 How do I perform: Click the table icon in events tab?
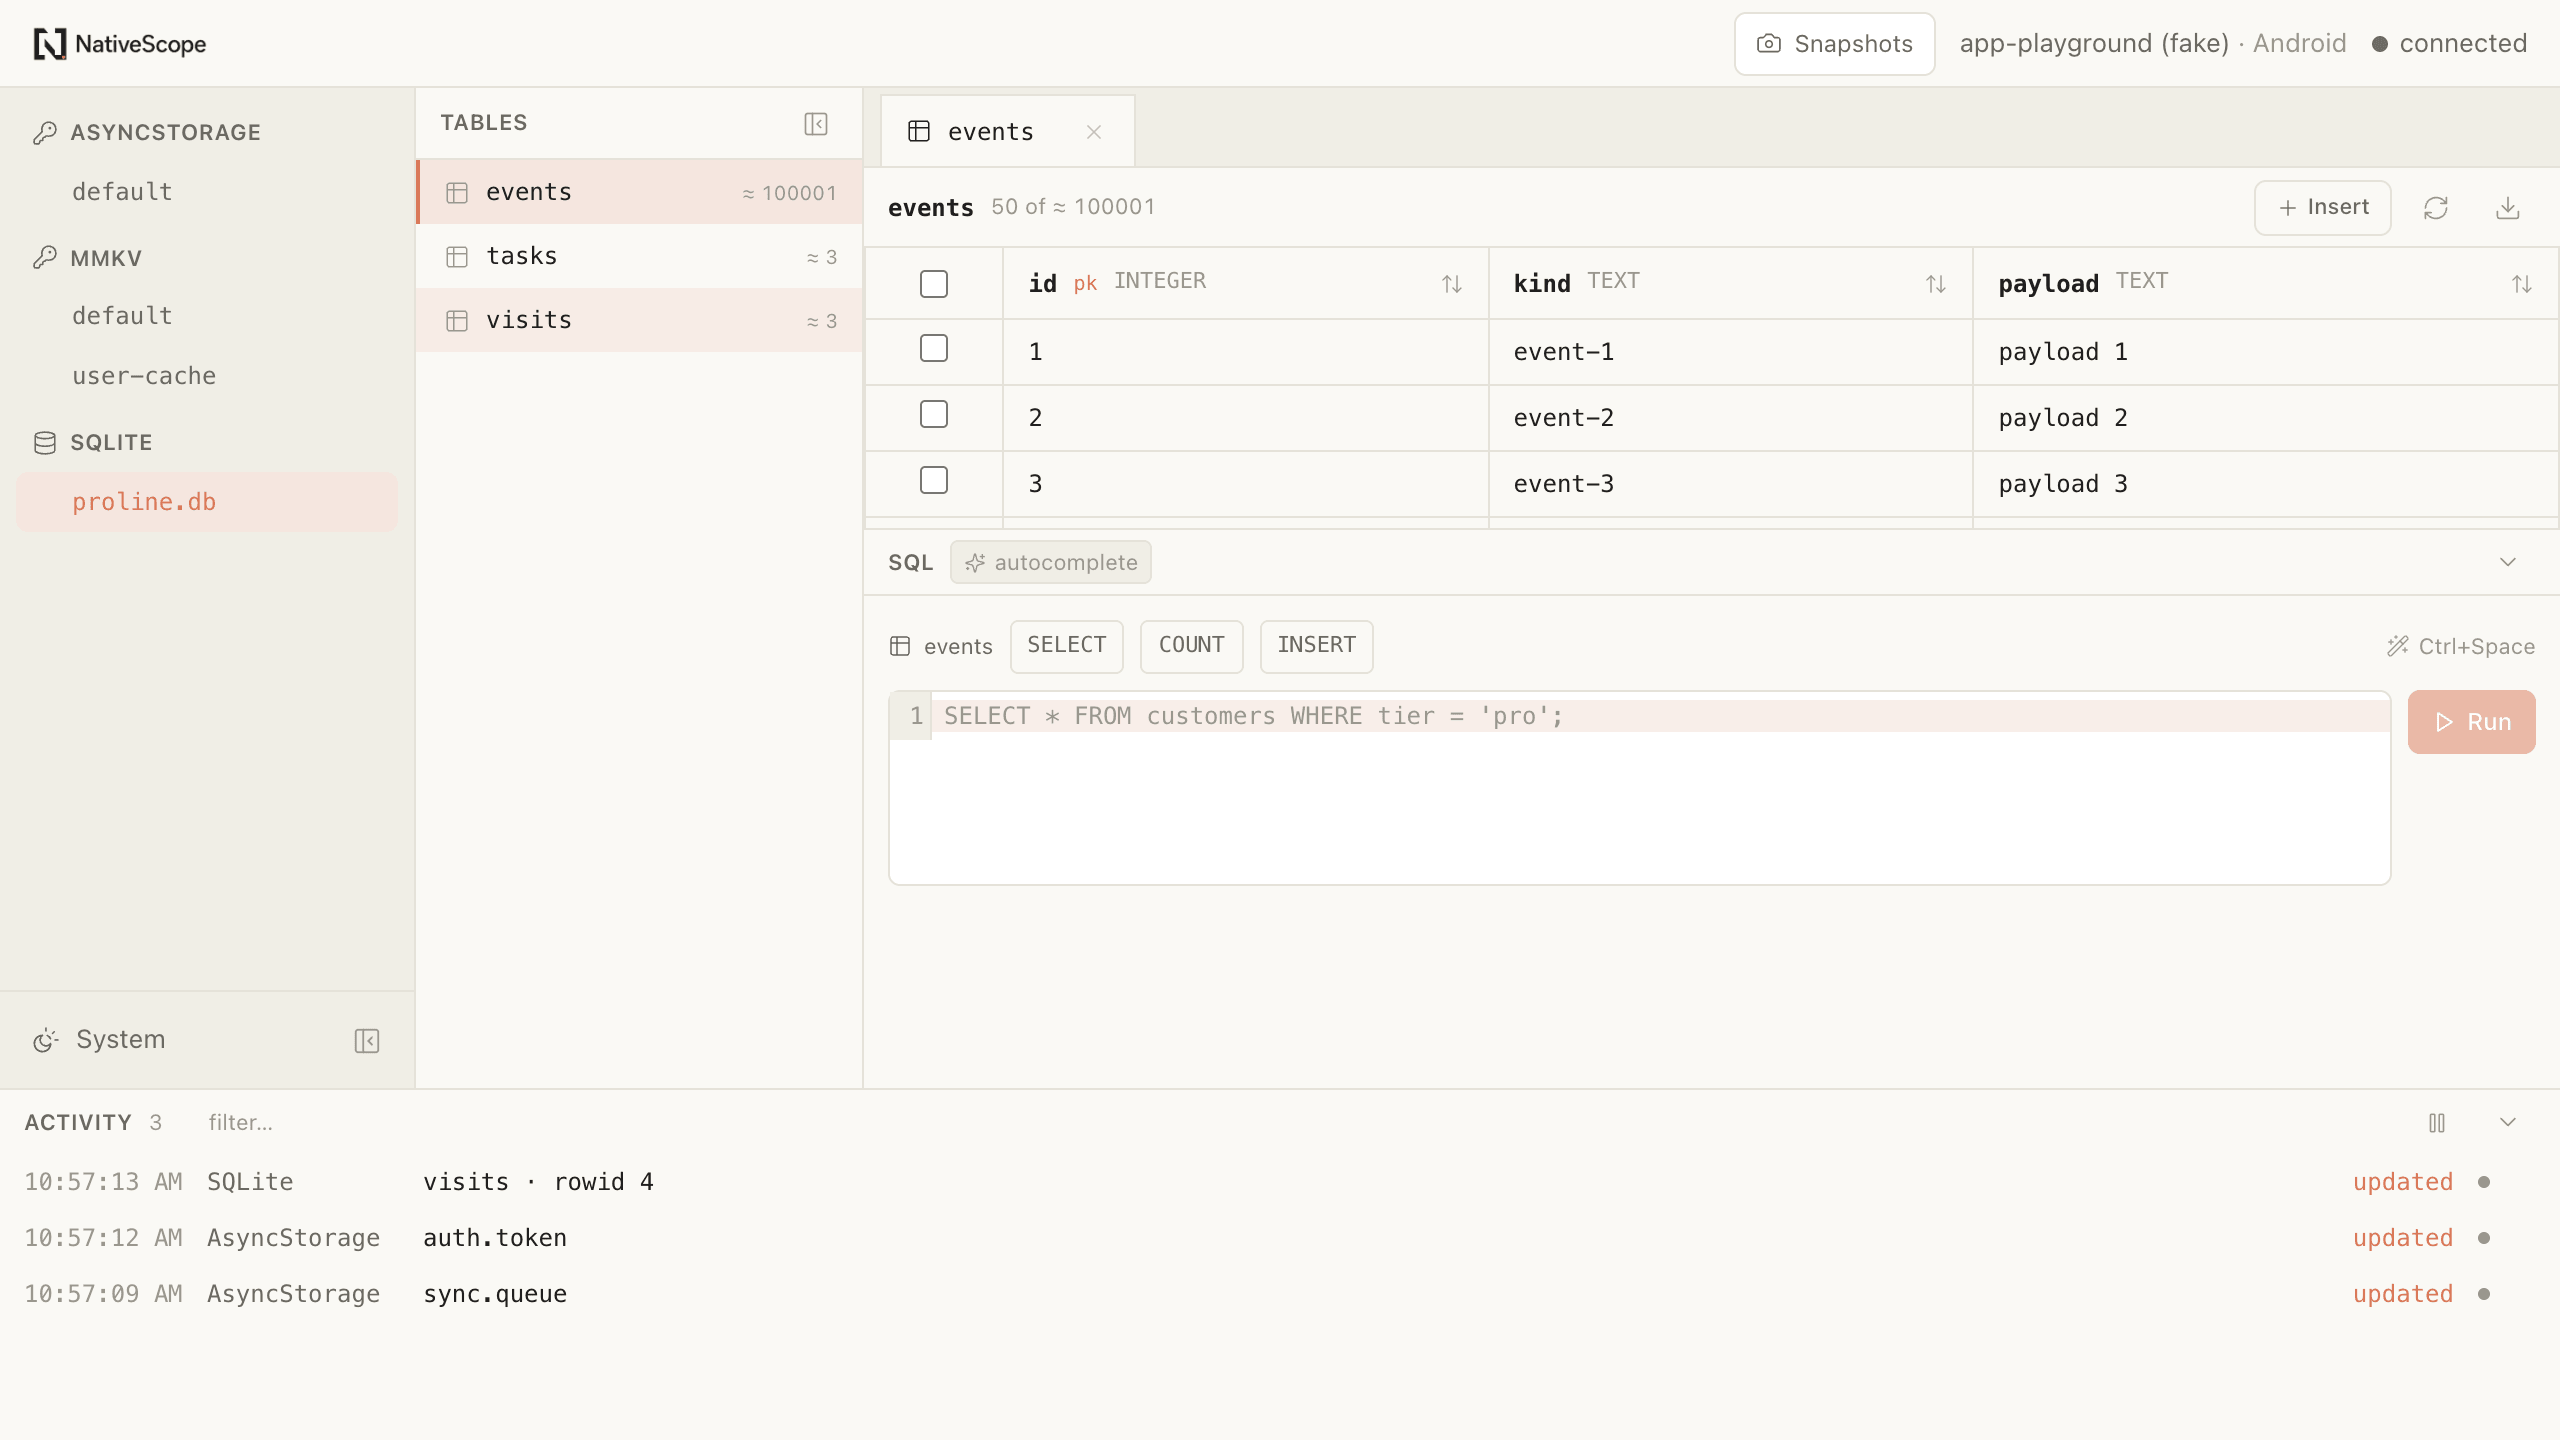click(919, 132)
